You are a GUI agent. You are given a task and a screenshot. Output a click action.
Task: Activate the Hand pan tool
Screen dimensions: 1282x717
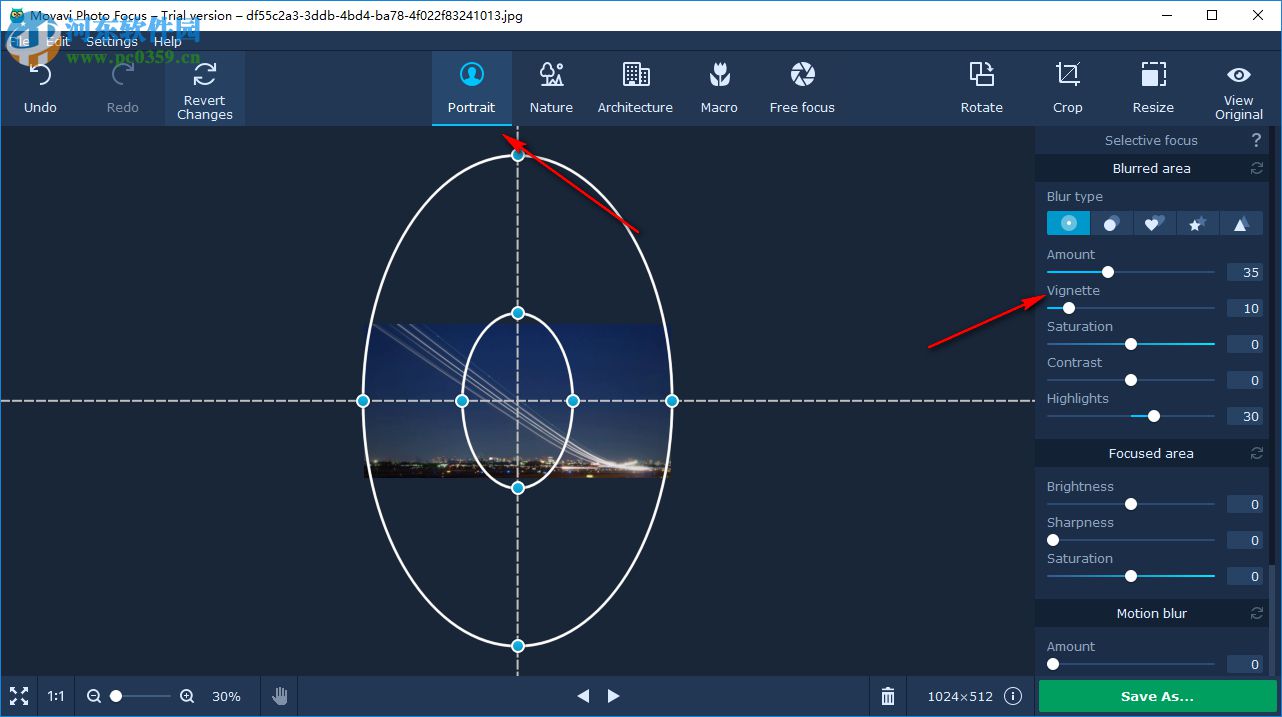point(280,696)
